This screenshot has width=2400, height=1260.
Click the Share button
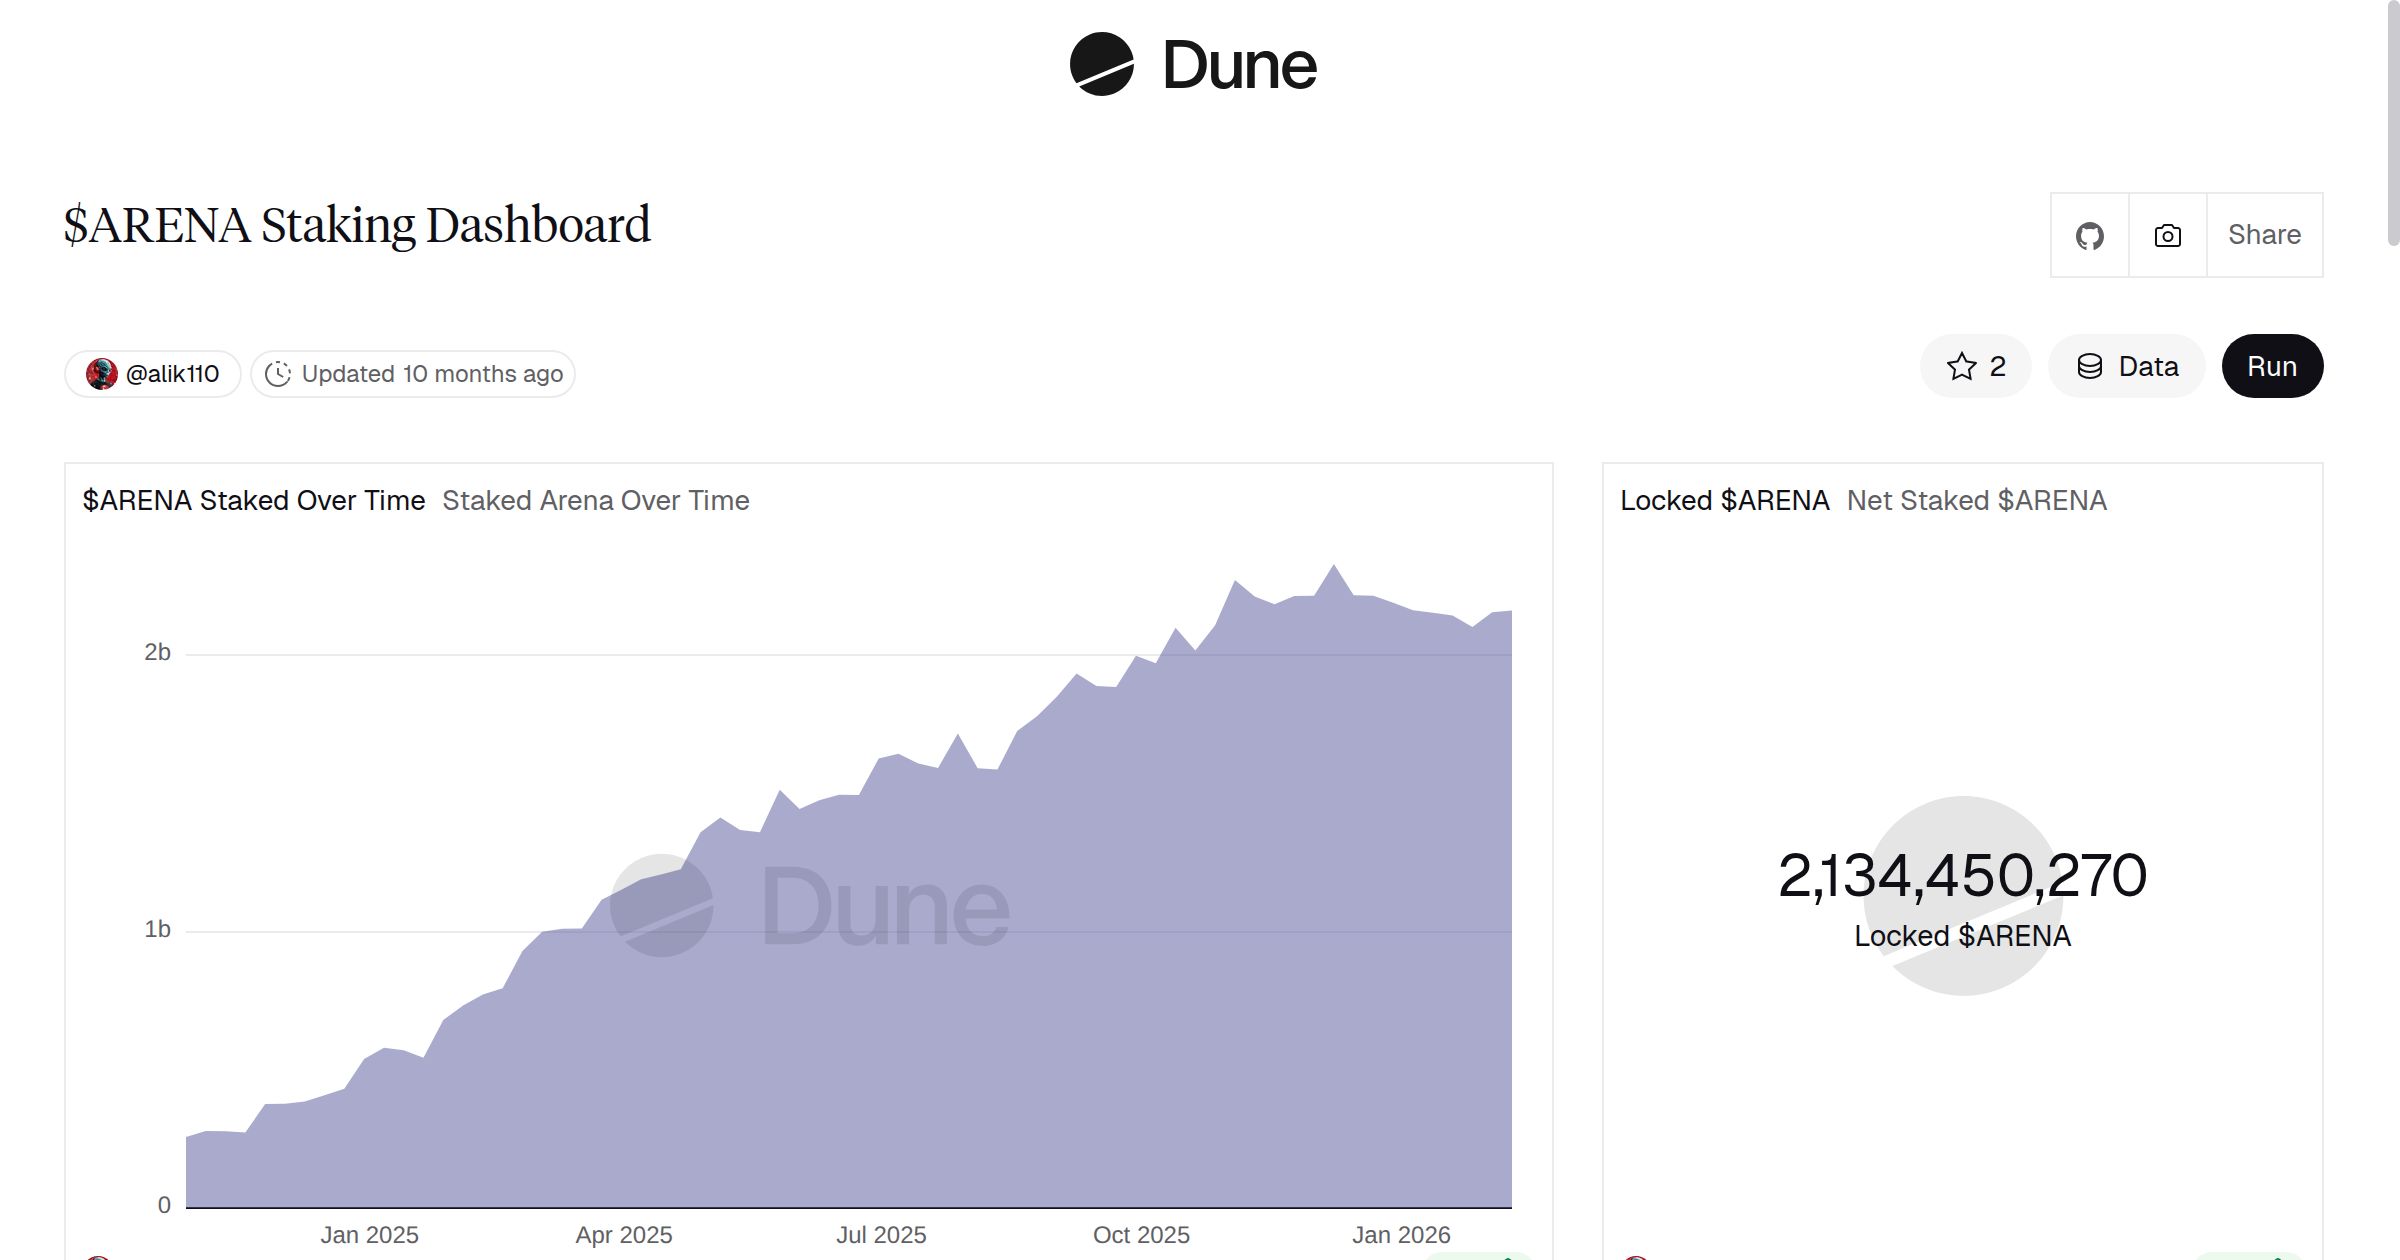[x=2264, y=234]
